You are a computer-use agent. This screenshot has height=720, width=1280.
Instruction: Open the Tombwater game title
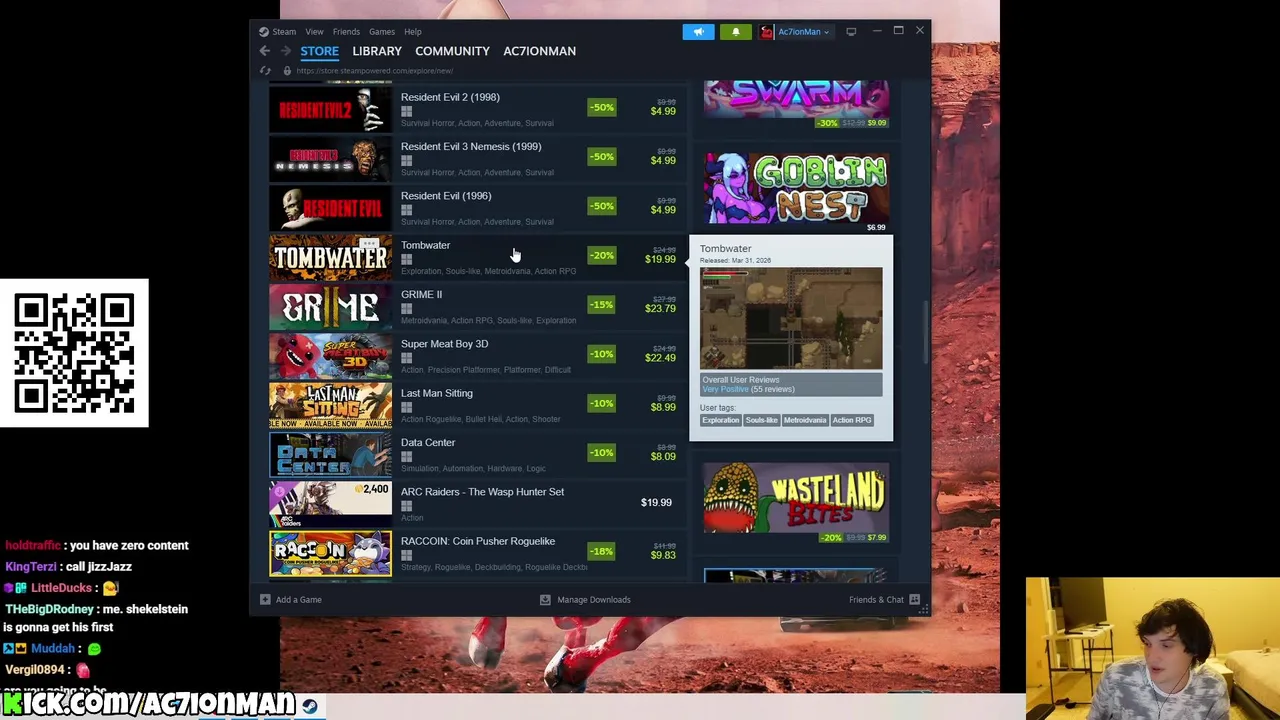(x=425, y=245)
